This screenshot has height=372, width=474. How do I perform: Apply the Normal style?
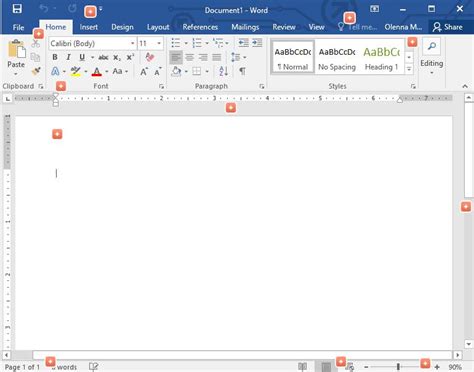293,57
